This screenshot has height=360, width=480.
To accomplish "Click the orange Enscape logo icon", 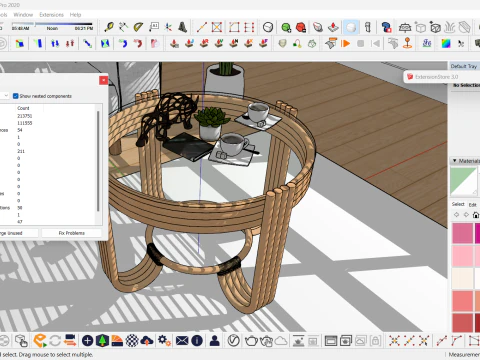I will coord(40,341).
